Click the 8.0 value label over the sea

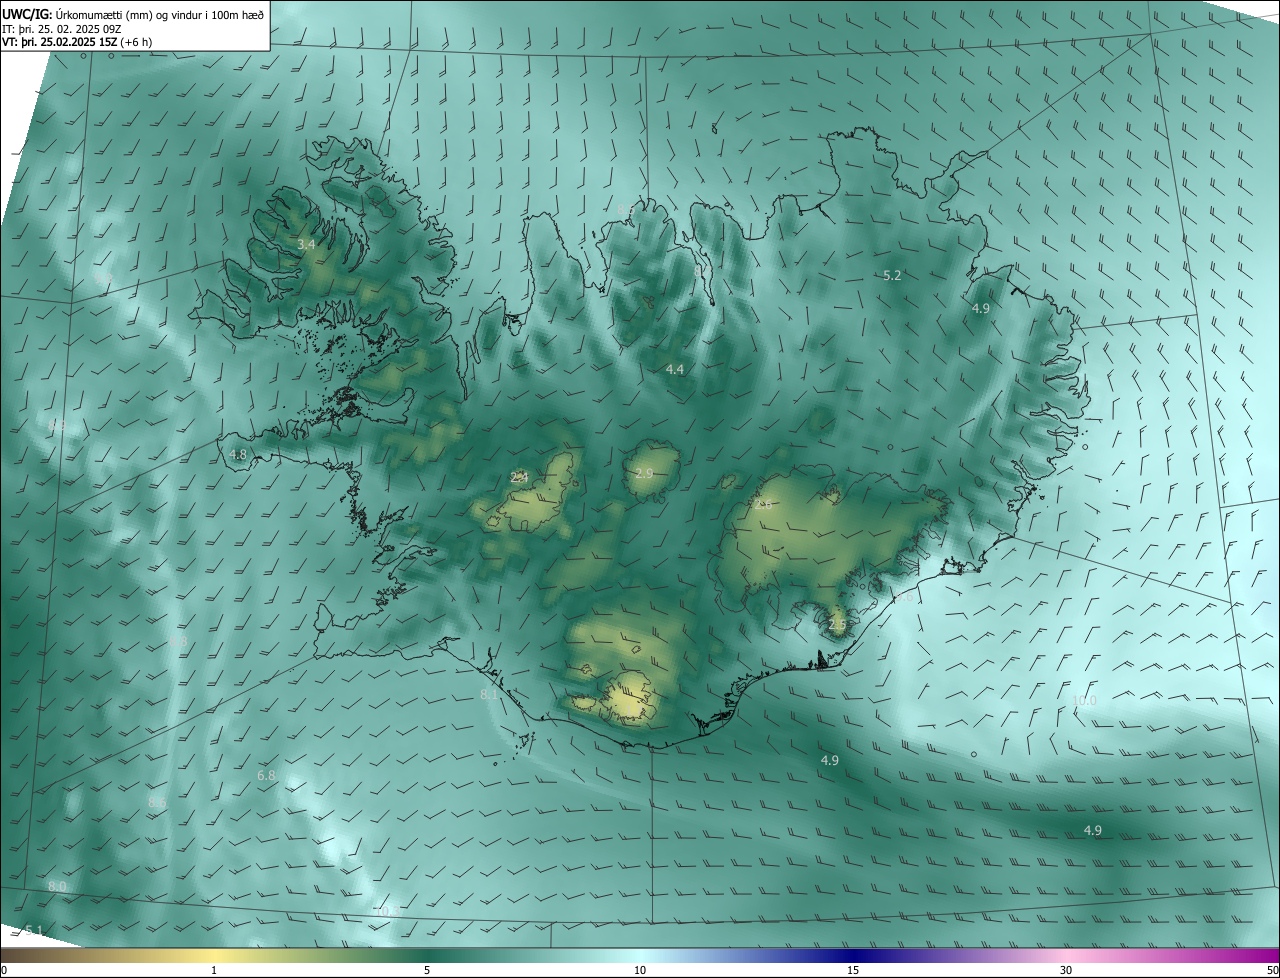pos(57,887)
